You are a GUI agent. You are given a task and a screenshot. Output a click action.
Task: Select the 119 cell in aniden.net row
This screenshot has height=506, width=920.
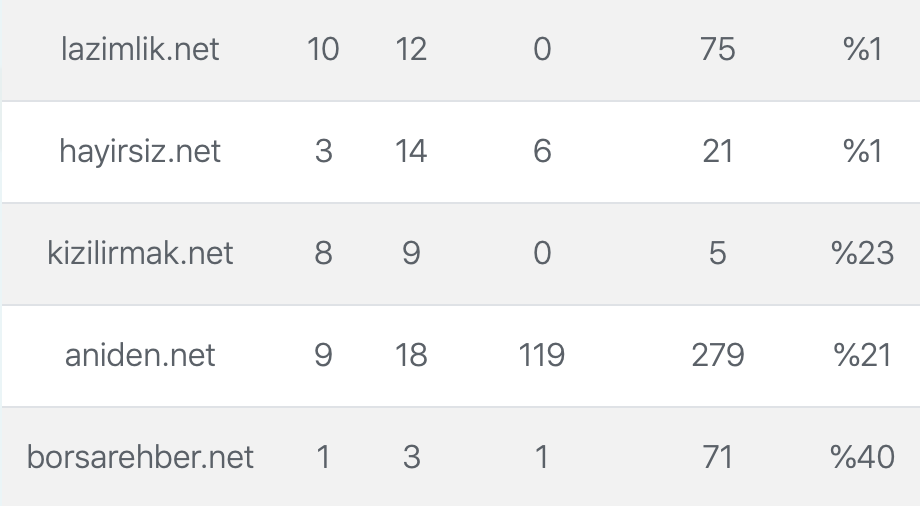[x=542, y=355]
